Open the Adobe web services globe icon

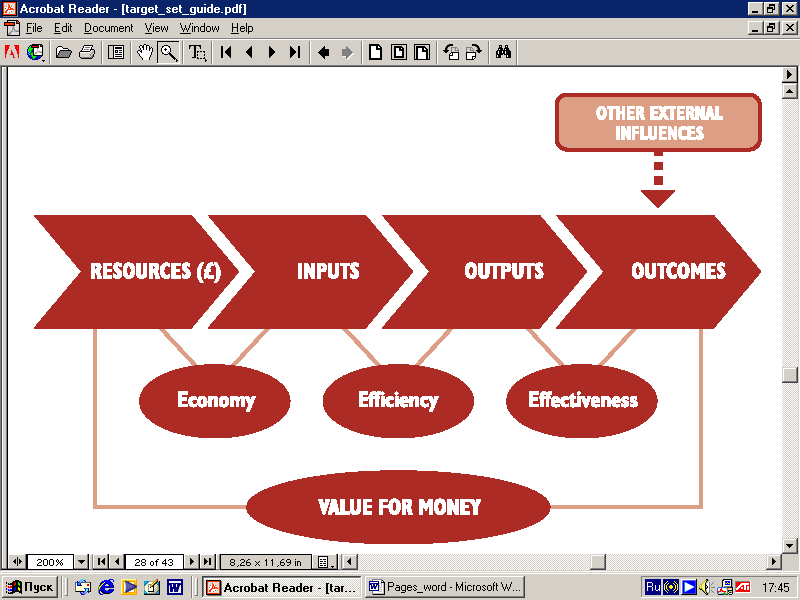pyautogui.click(x=36, y=52)
